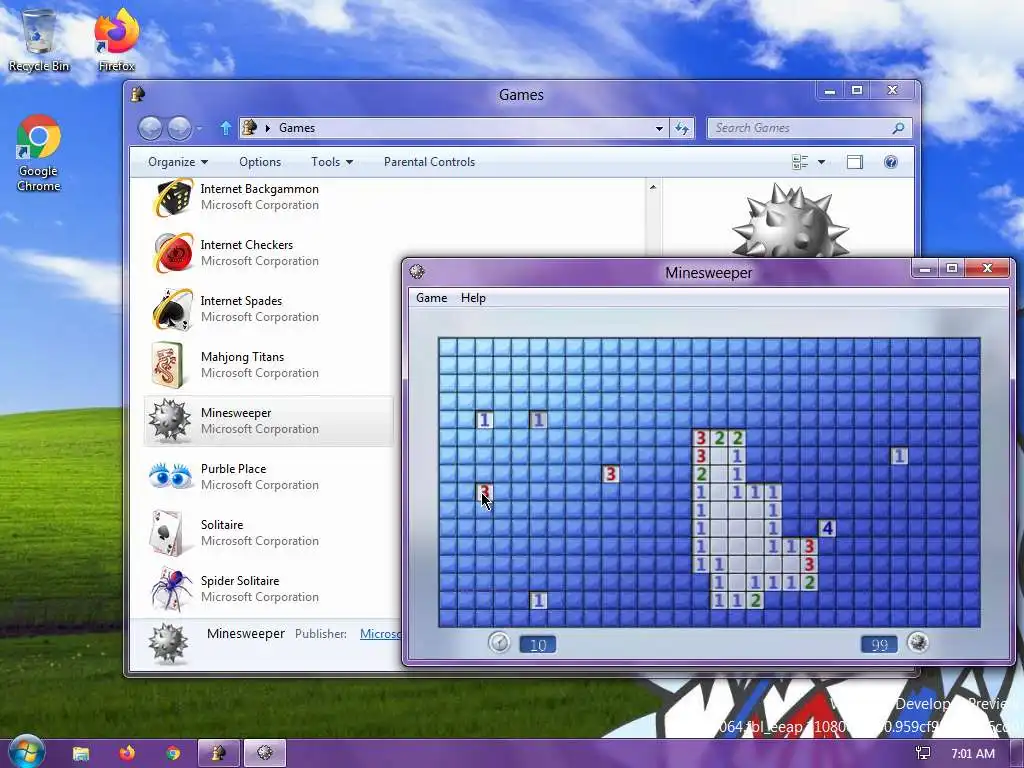The height and width of the screenshot is (768, 1024).
Task: Click the Back arrow in Games window
Action: click(150, 129)
